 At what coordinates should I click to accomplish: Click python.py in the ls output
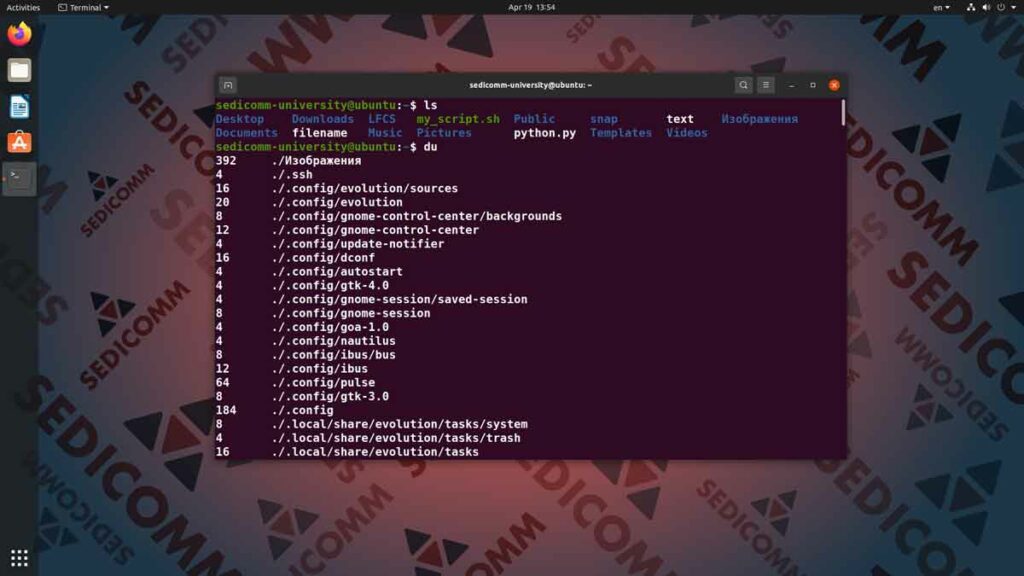tap(545, 133)
